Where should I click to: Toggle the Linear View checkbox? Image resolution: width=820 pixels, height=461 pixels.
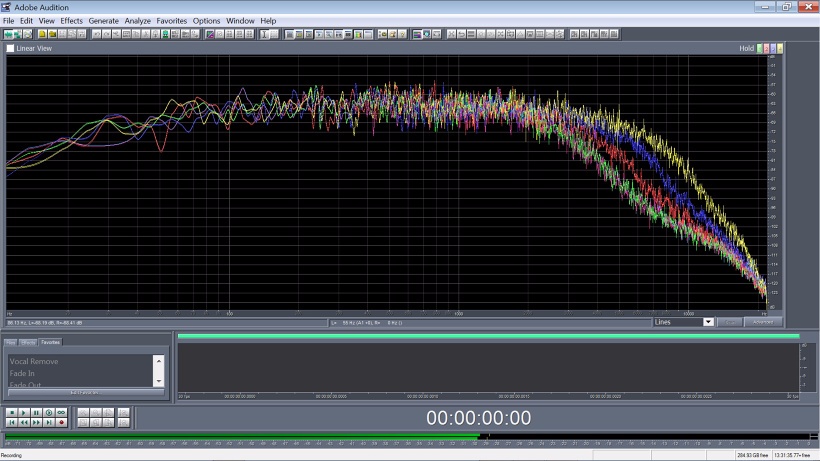10,48
